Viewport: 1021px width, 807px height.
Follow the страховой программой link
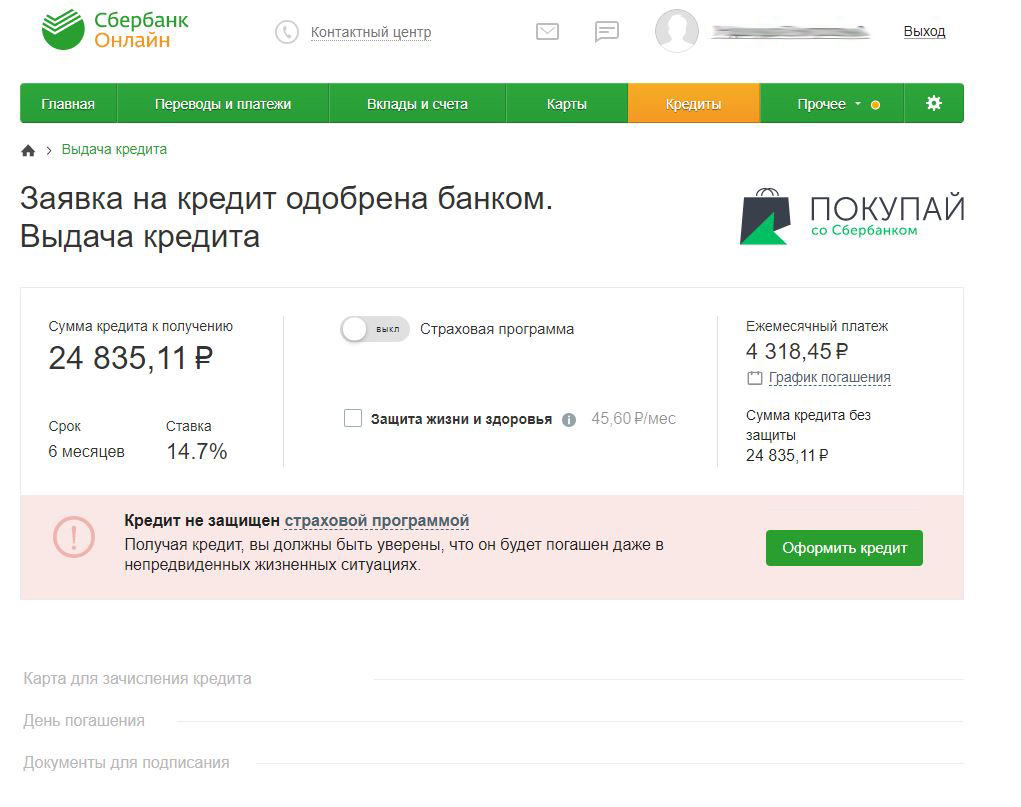click(x=377, y=521)
